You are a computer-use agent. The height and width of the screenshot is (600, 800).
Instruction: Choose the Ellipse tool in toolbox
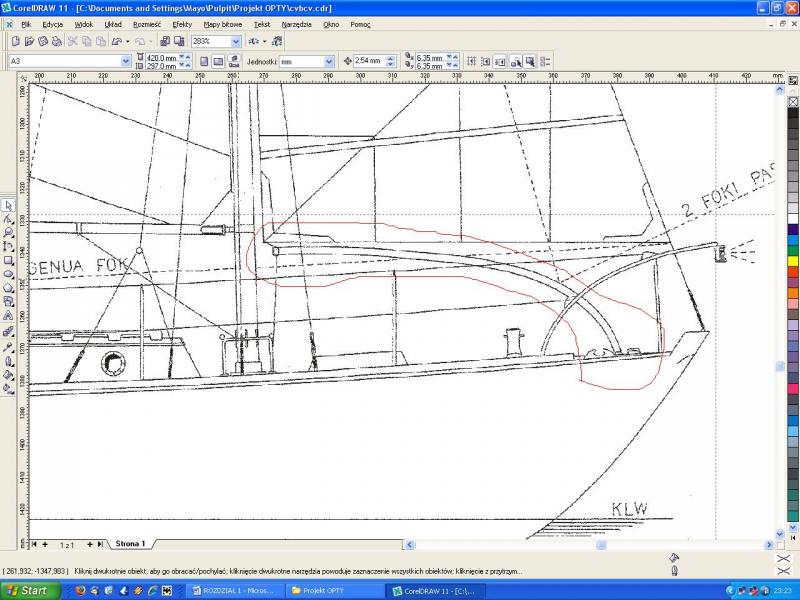coord(8,274)
